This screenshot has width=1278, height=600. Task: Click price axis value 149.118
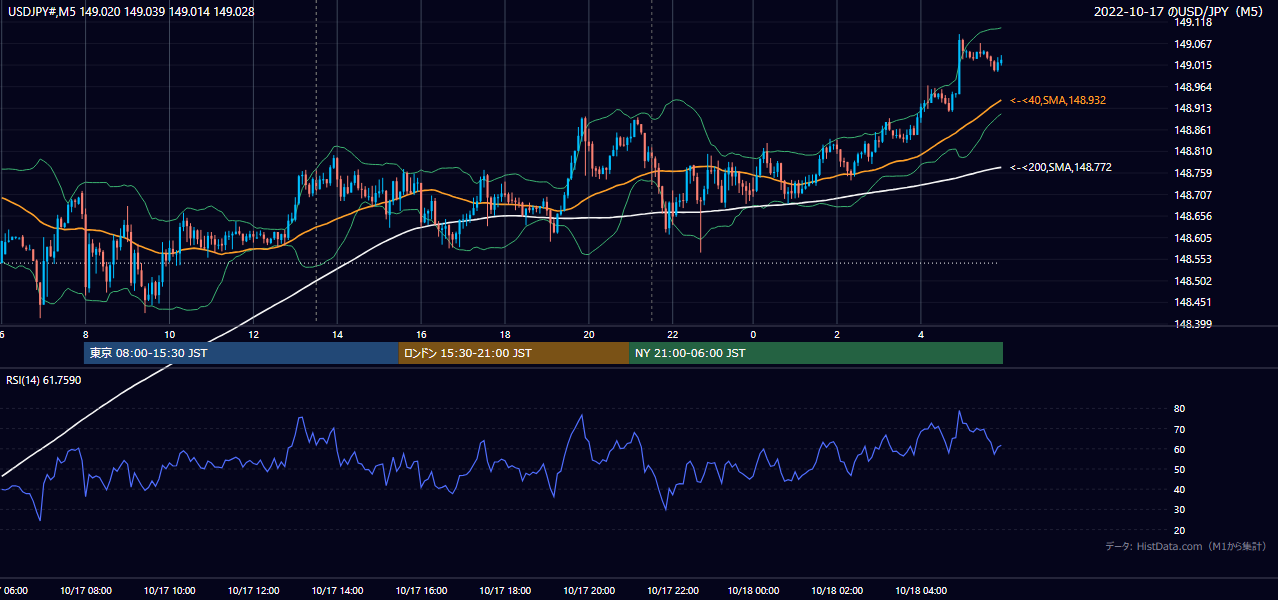[1193, 22]
